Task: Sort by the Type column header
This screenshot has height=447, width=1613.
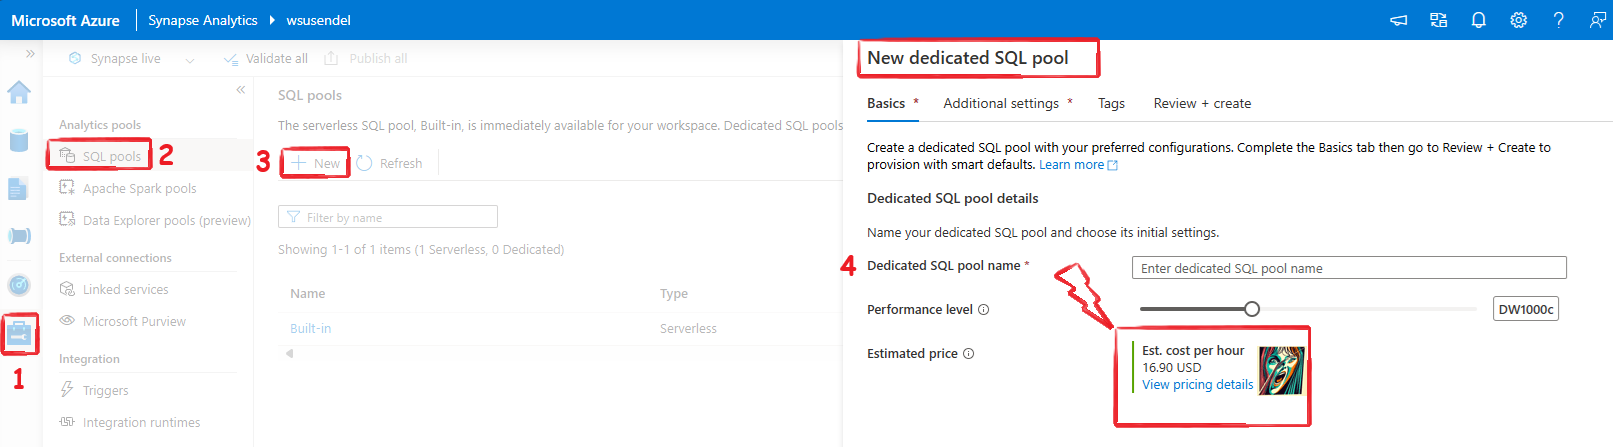Action: coord(674,293)
